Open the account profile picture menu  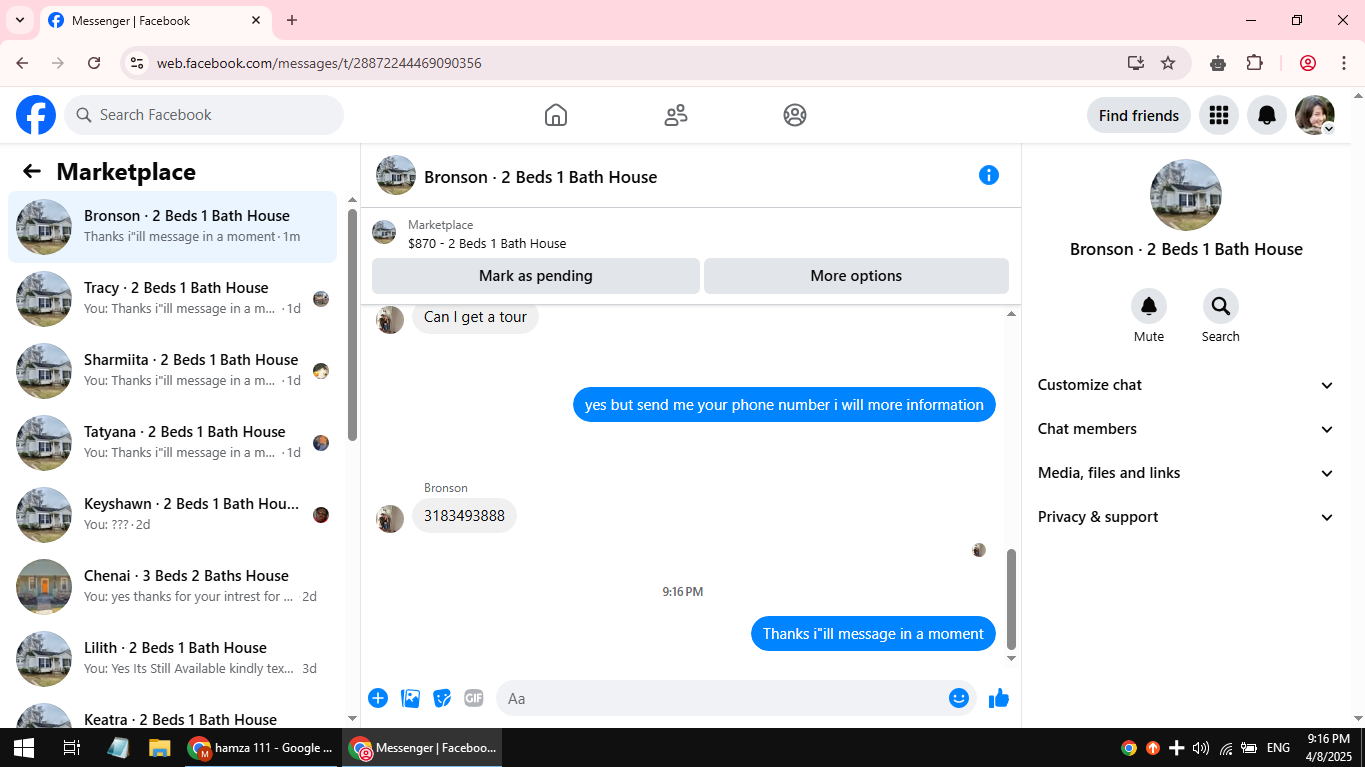click(x=1315, y=115)
